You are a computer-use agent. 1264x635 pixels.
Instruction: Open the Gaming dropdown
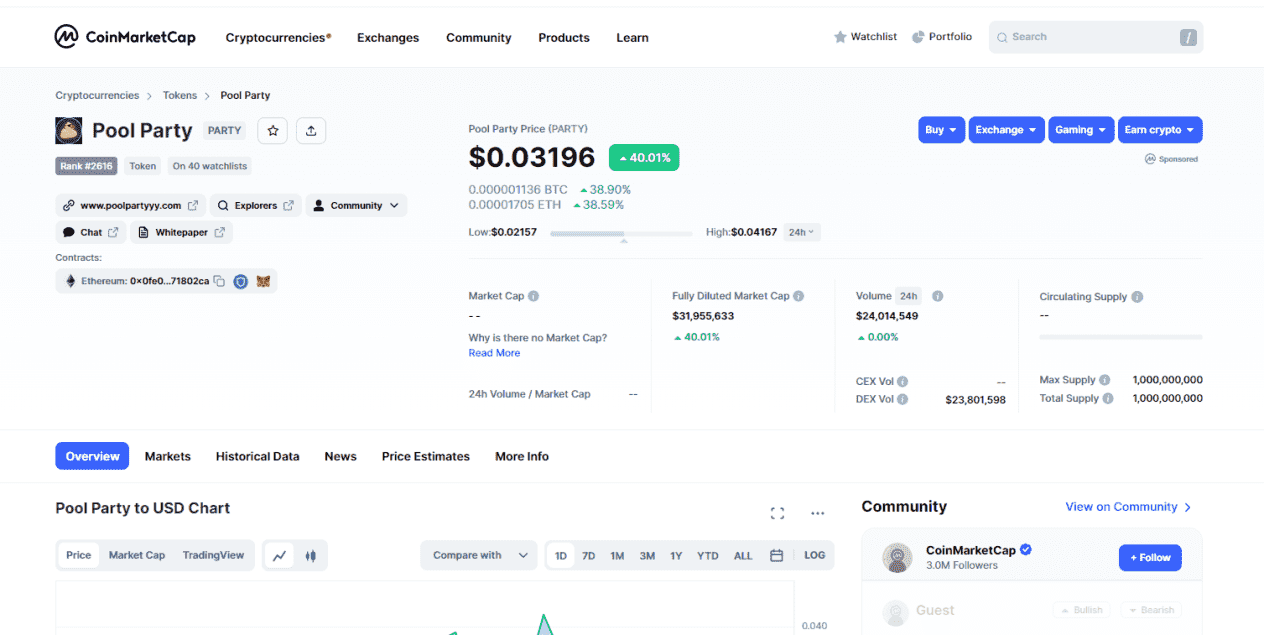click(1081, 130)
